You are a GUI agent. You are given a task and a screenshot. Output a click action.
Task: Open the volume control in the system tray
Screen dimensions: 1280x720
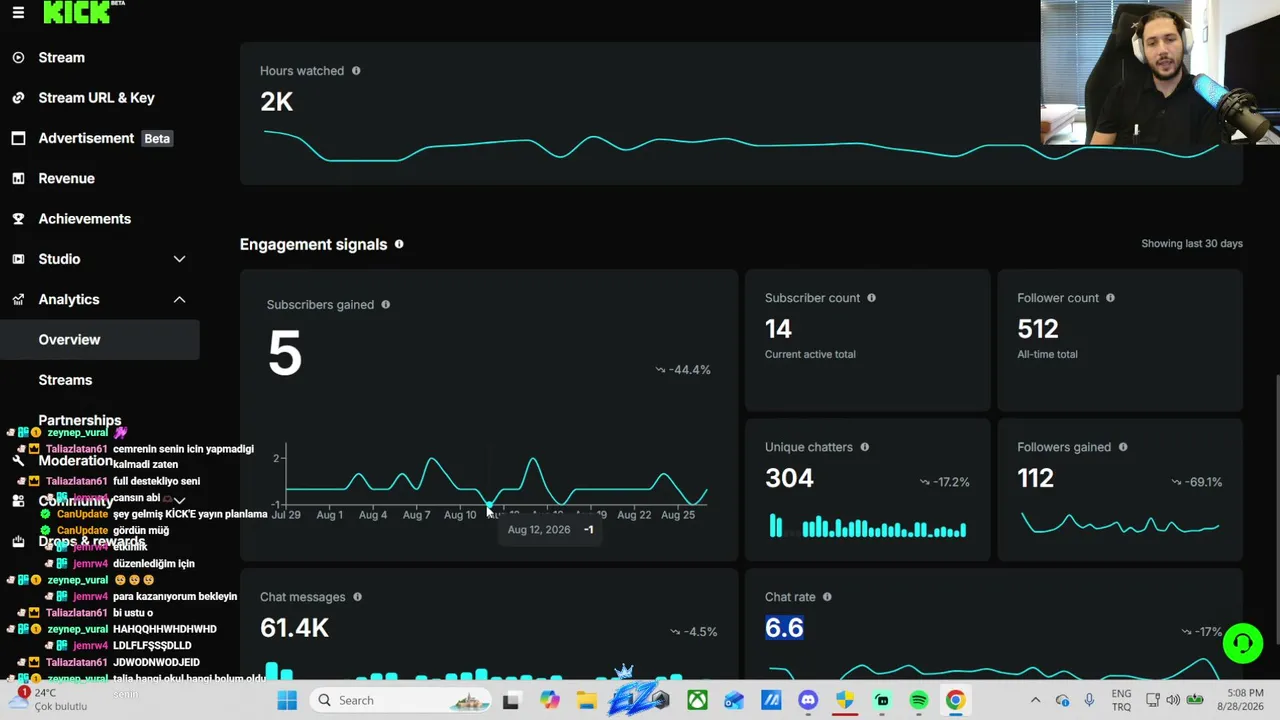[x=1172, y=700]
